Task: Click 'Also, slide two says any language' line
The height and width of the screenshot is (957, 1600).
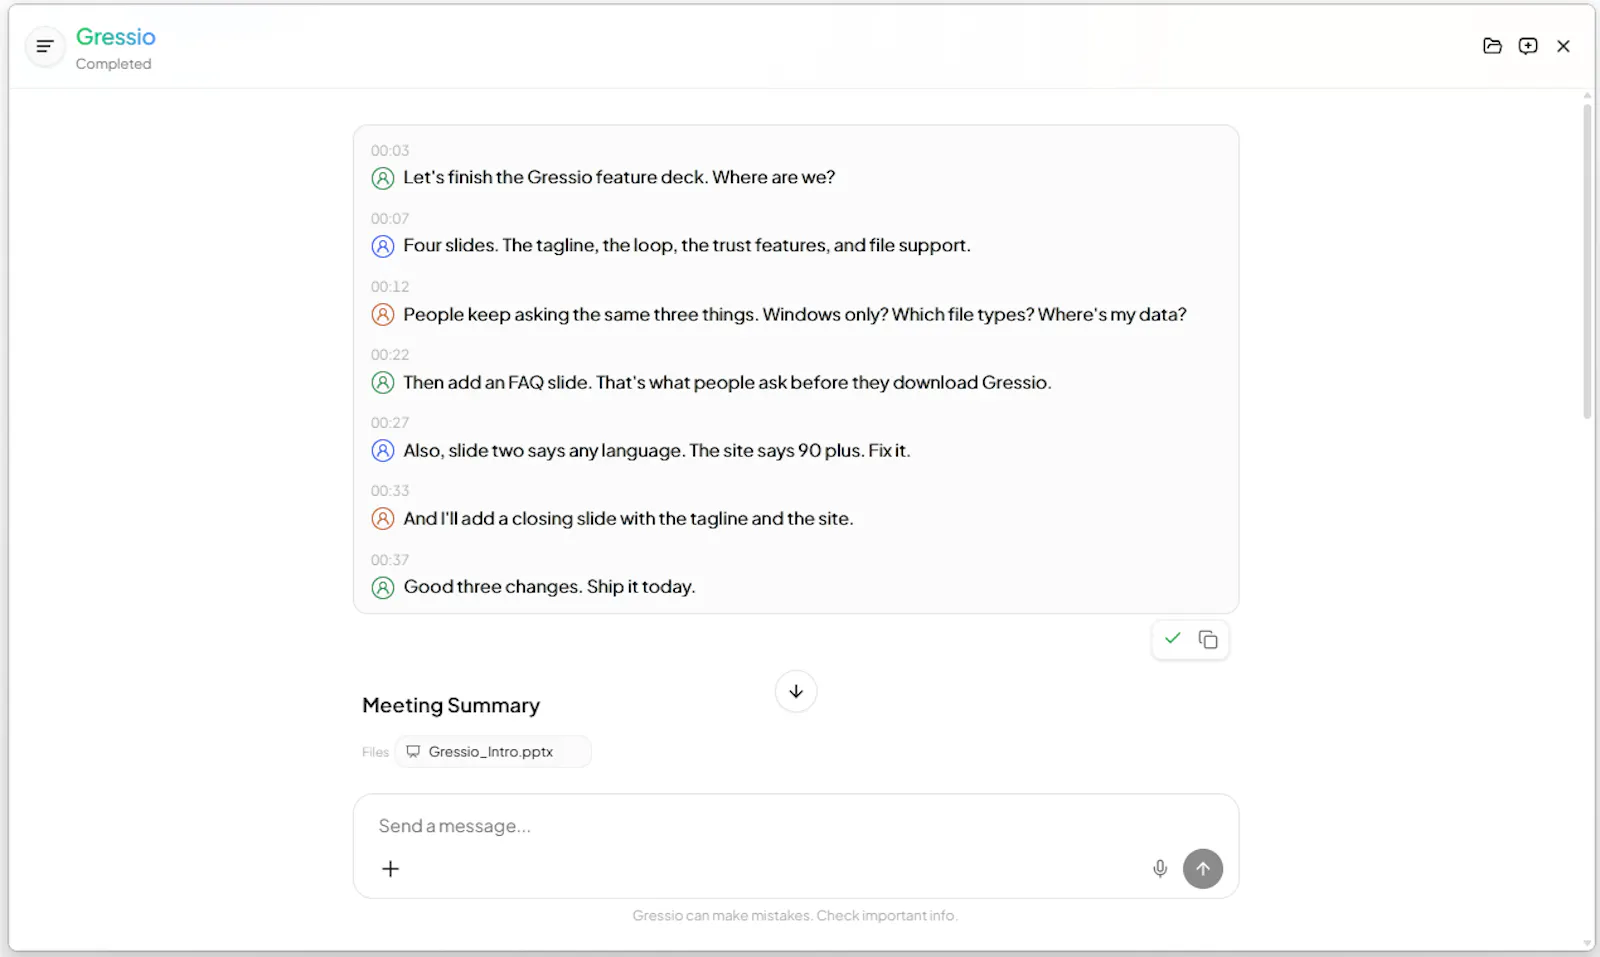Action: tap(657, 451)
